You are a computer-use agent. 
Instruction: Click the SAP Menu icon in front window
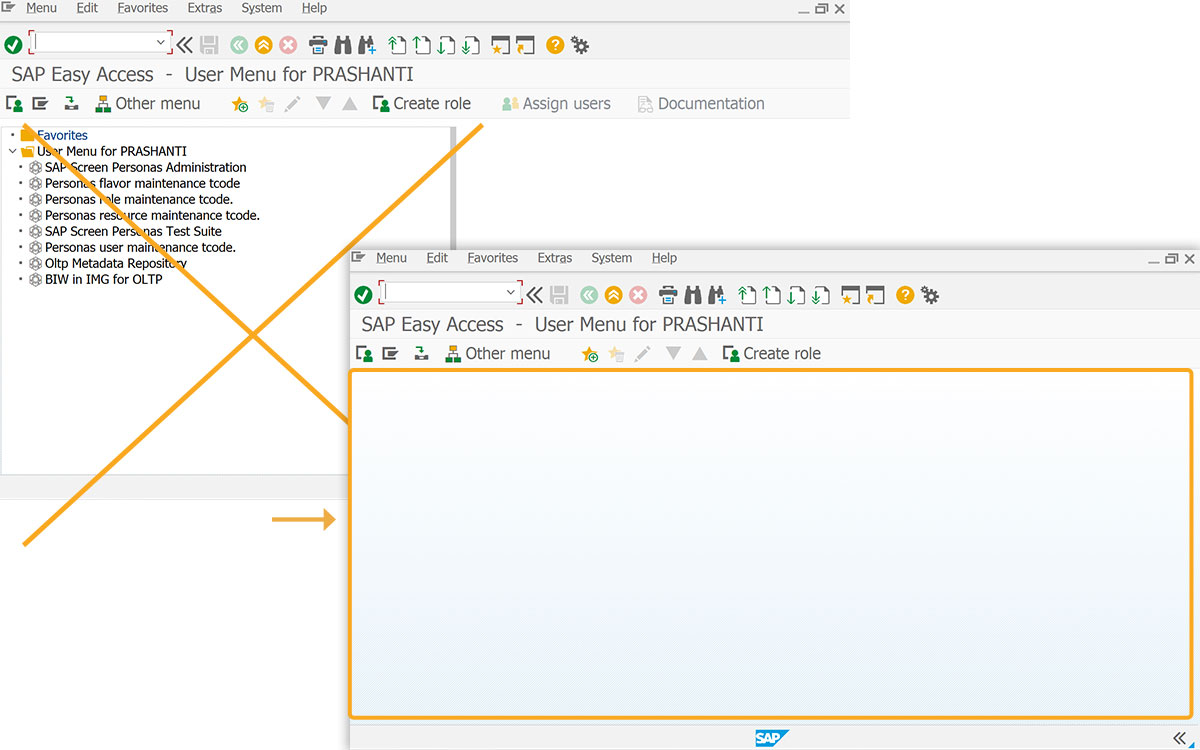click(390, 354)
